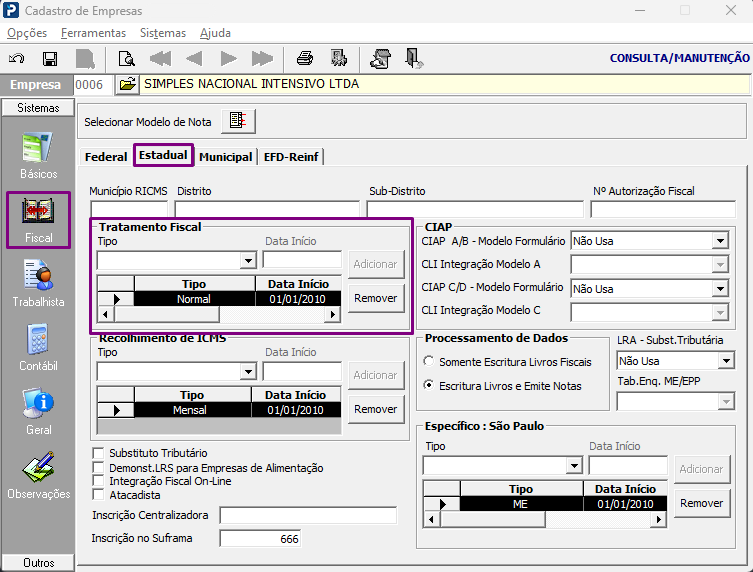Viewport: 753px width, 572px height.
Task: Switch to the Municipal tab
Action: pyautogui.click(x=226, y=157)
